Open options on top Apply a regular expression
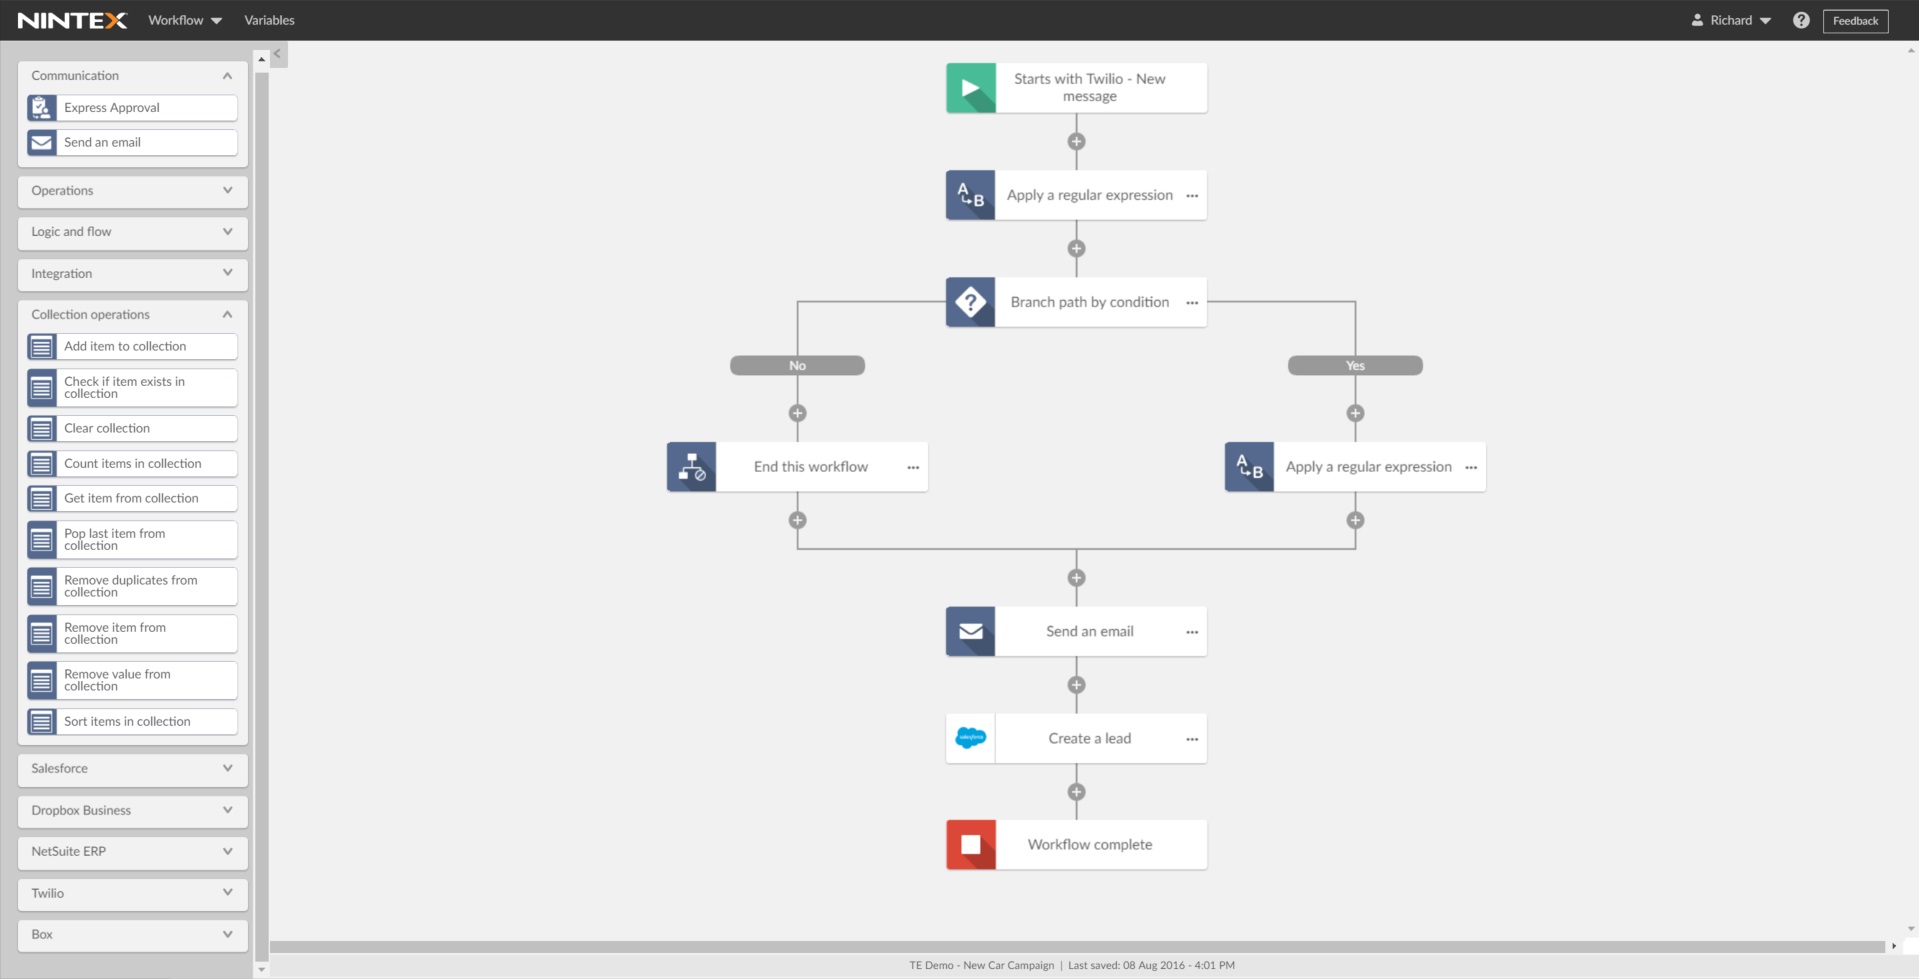 pos(1192,196)
